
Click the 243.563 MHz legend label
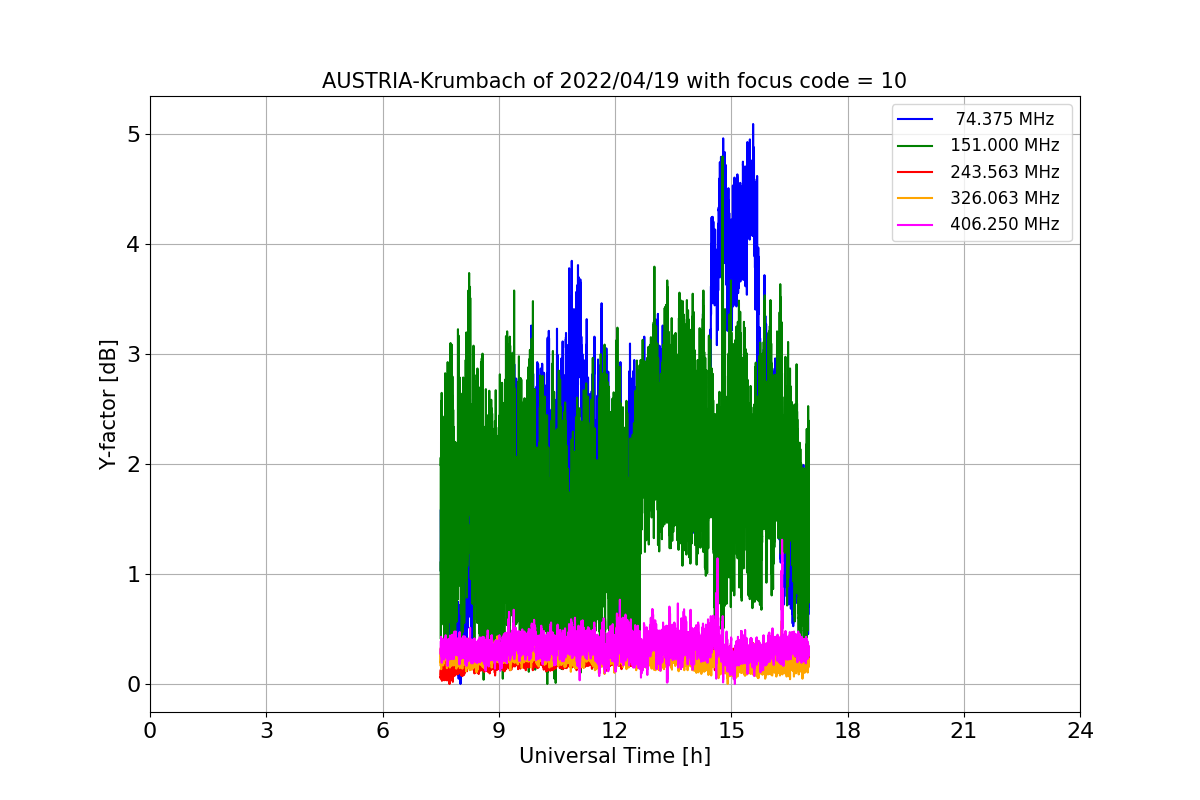coord(1004,172)
